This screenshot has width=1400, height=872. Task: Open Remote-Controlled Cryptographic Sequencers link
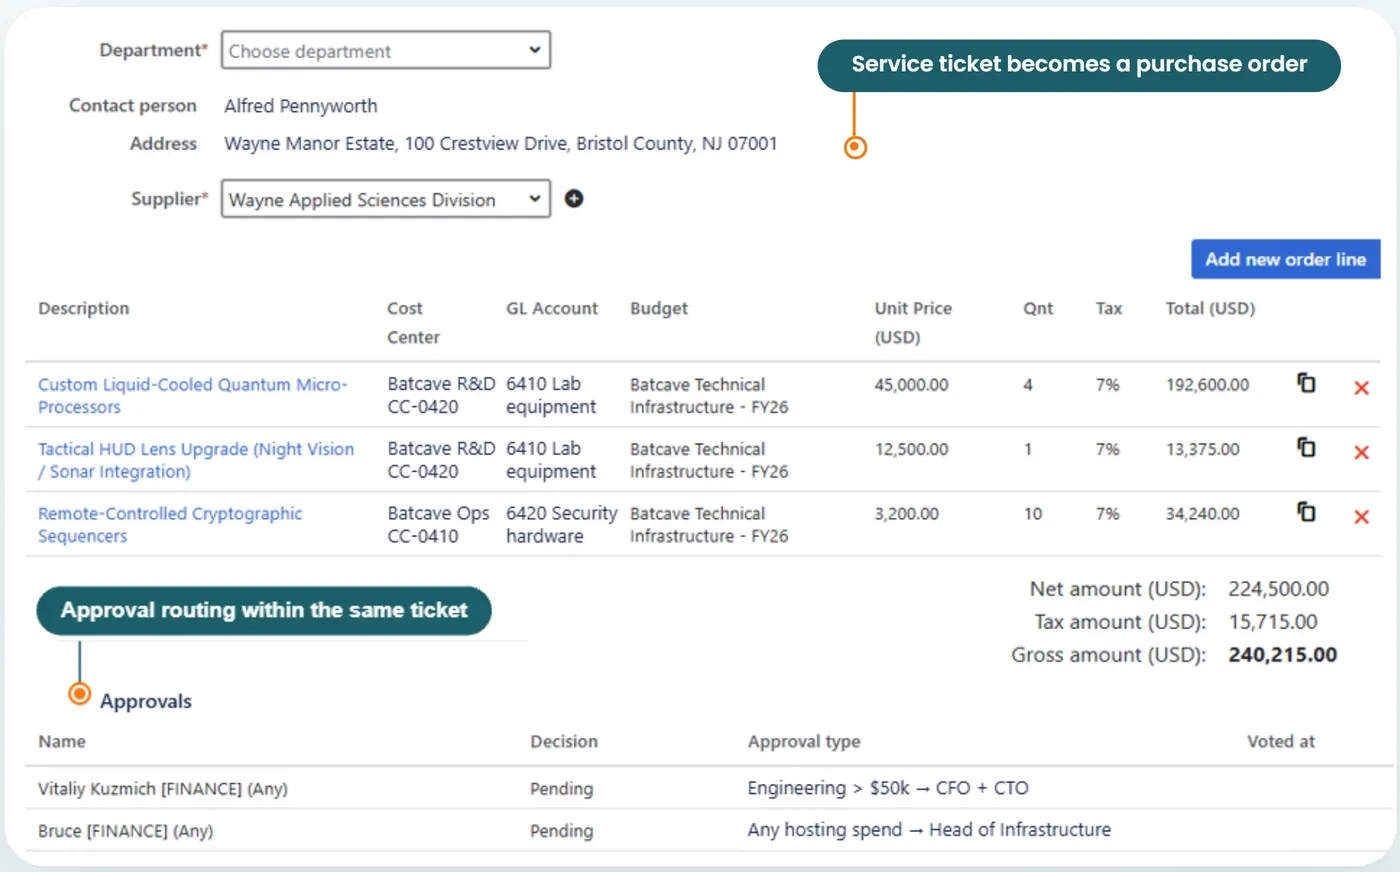[170, 525]
